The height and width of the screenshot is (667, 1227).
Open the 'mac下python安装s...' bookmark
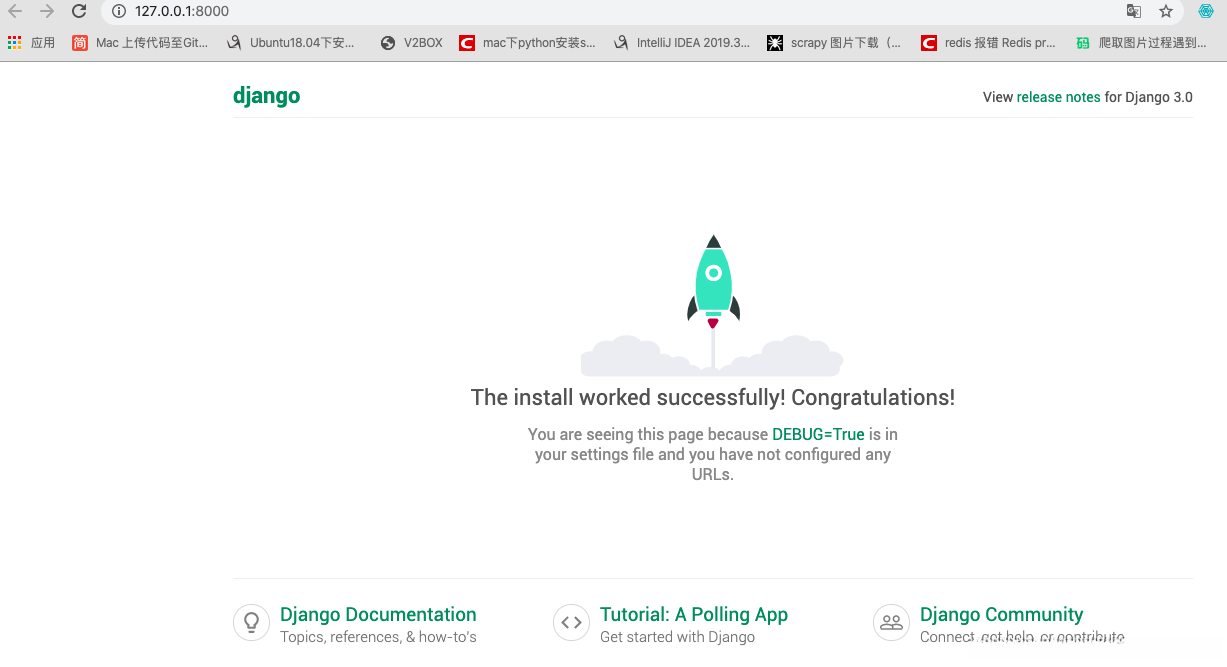point(528,43)
